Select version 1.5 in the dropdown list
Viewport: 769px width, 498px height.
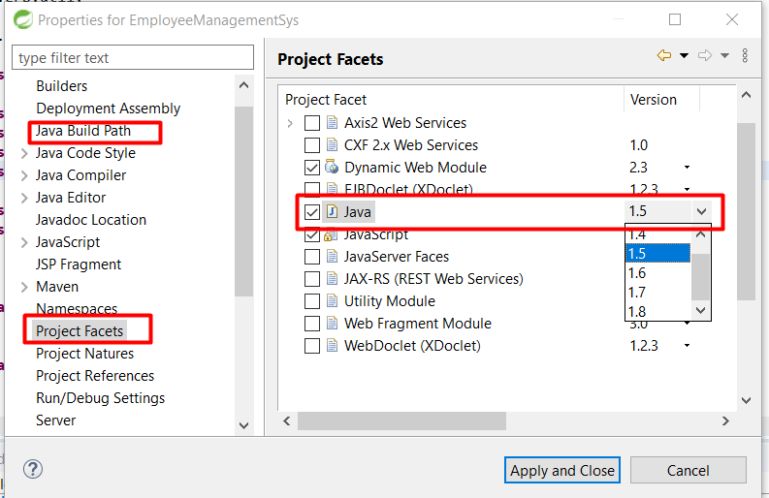[x=658, y=253]
